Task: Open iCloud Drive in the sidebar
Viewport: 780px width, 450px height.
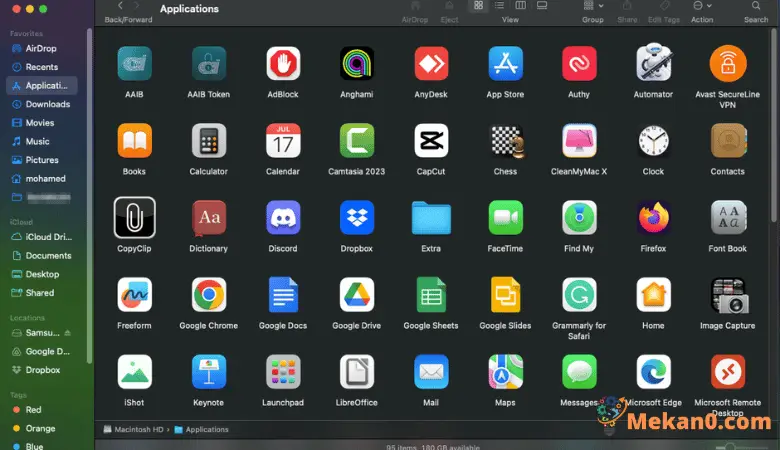Action: pyautogui.click(x=42, y=237)
